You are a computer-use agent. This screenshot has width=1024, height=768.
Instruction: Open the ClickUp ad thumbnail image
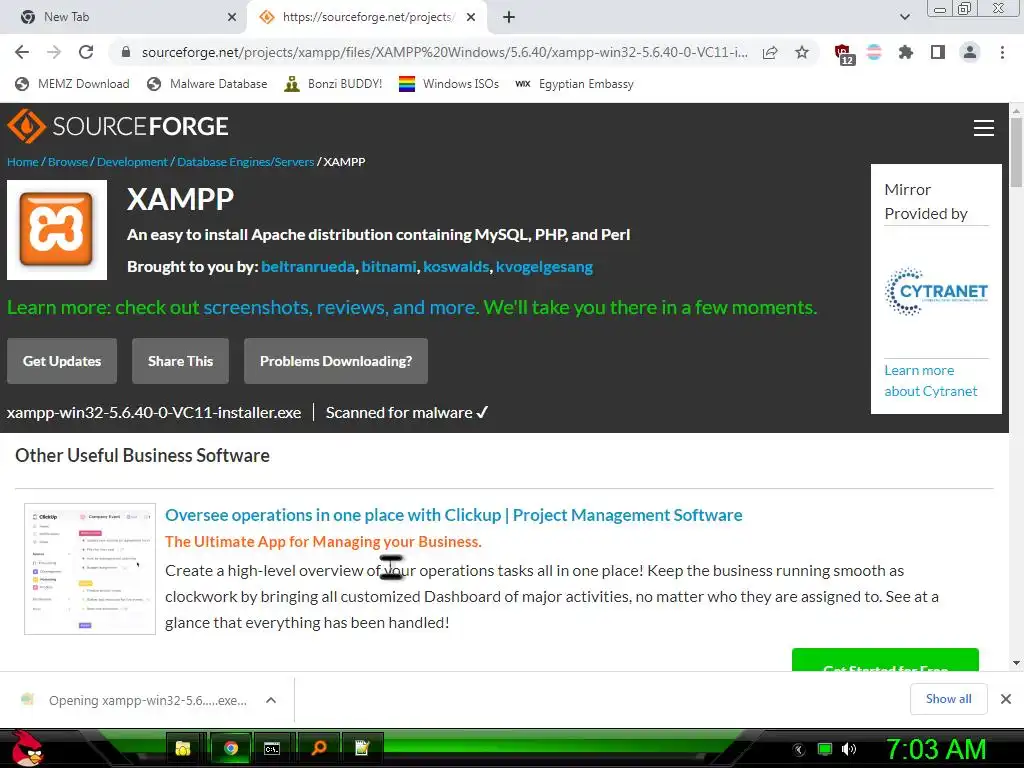pos(90,569)
